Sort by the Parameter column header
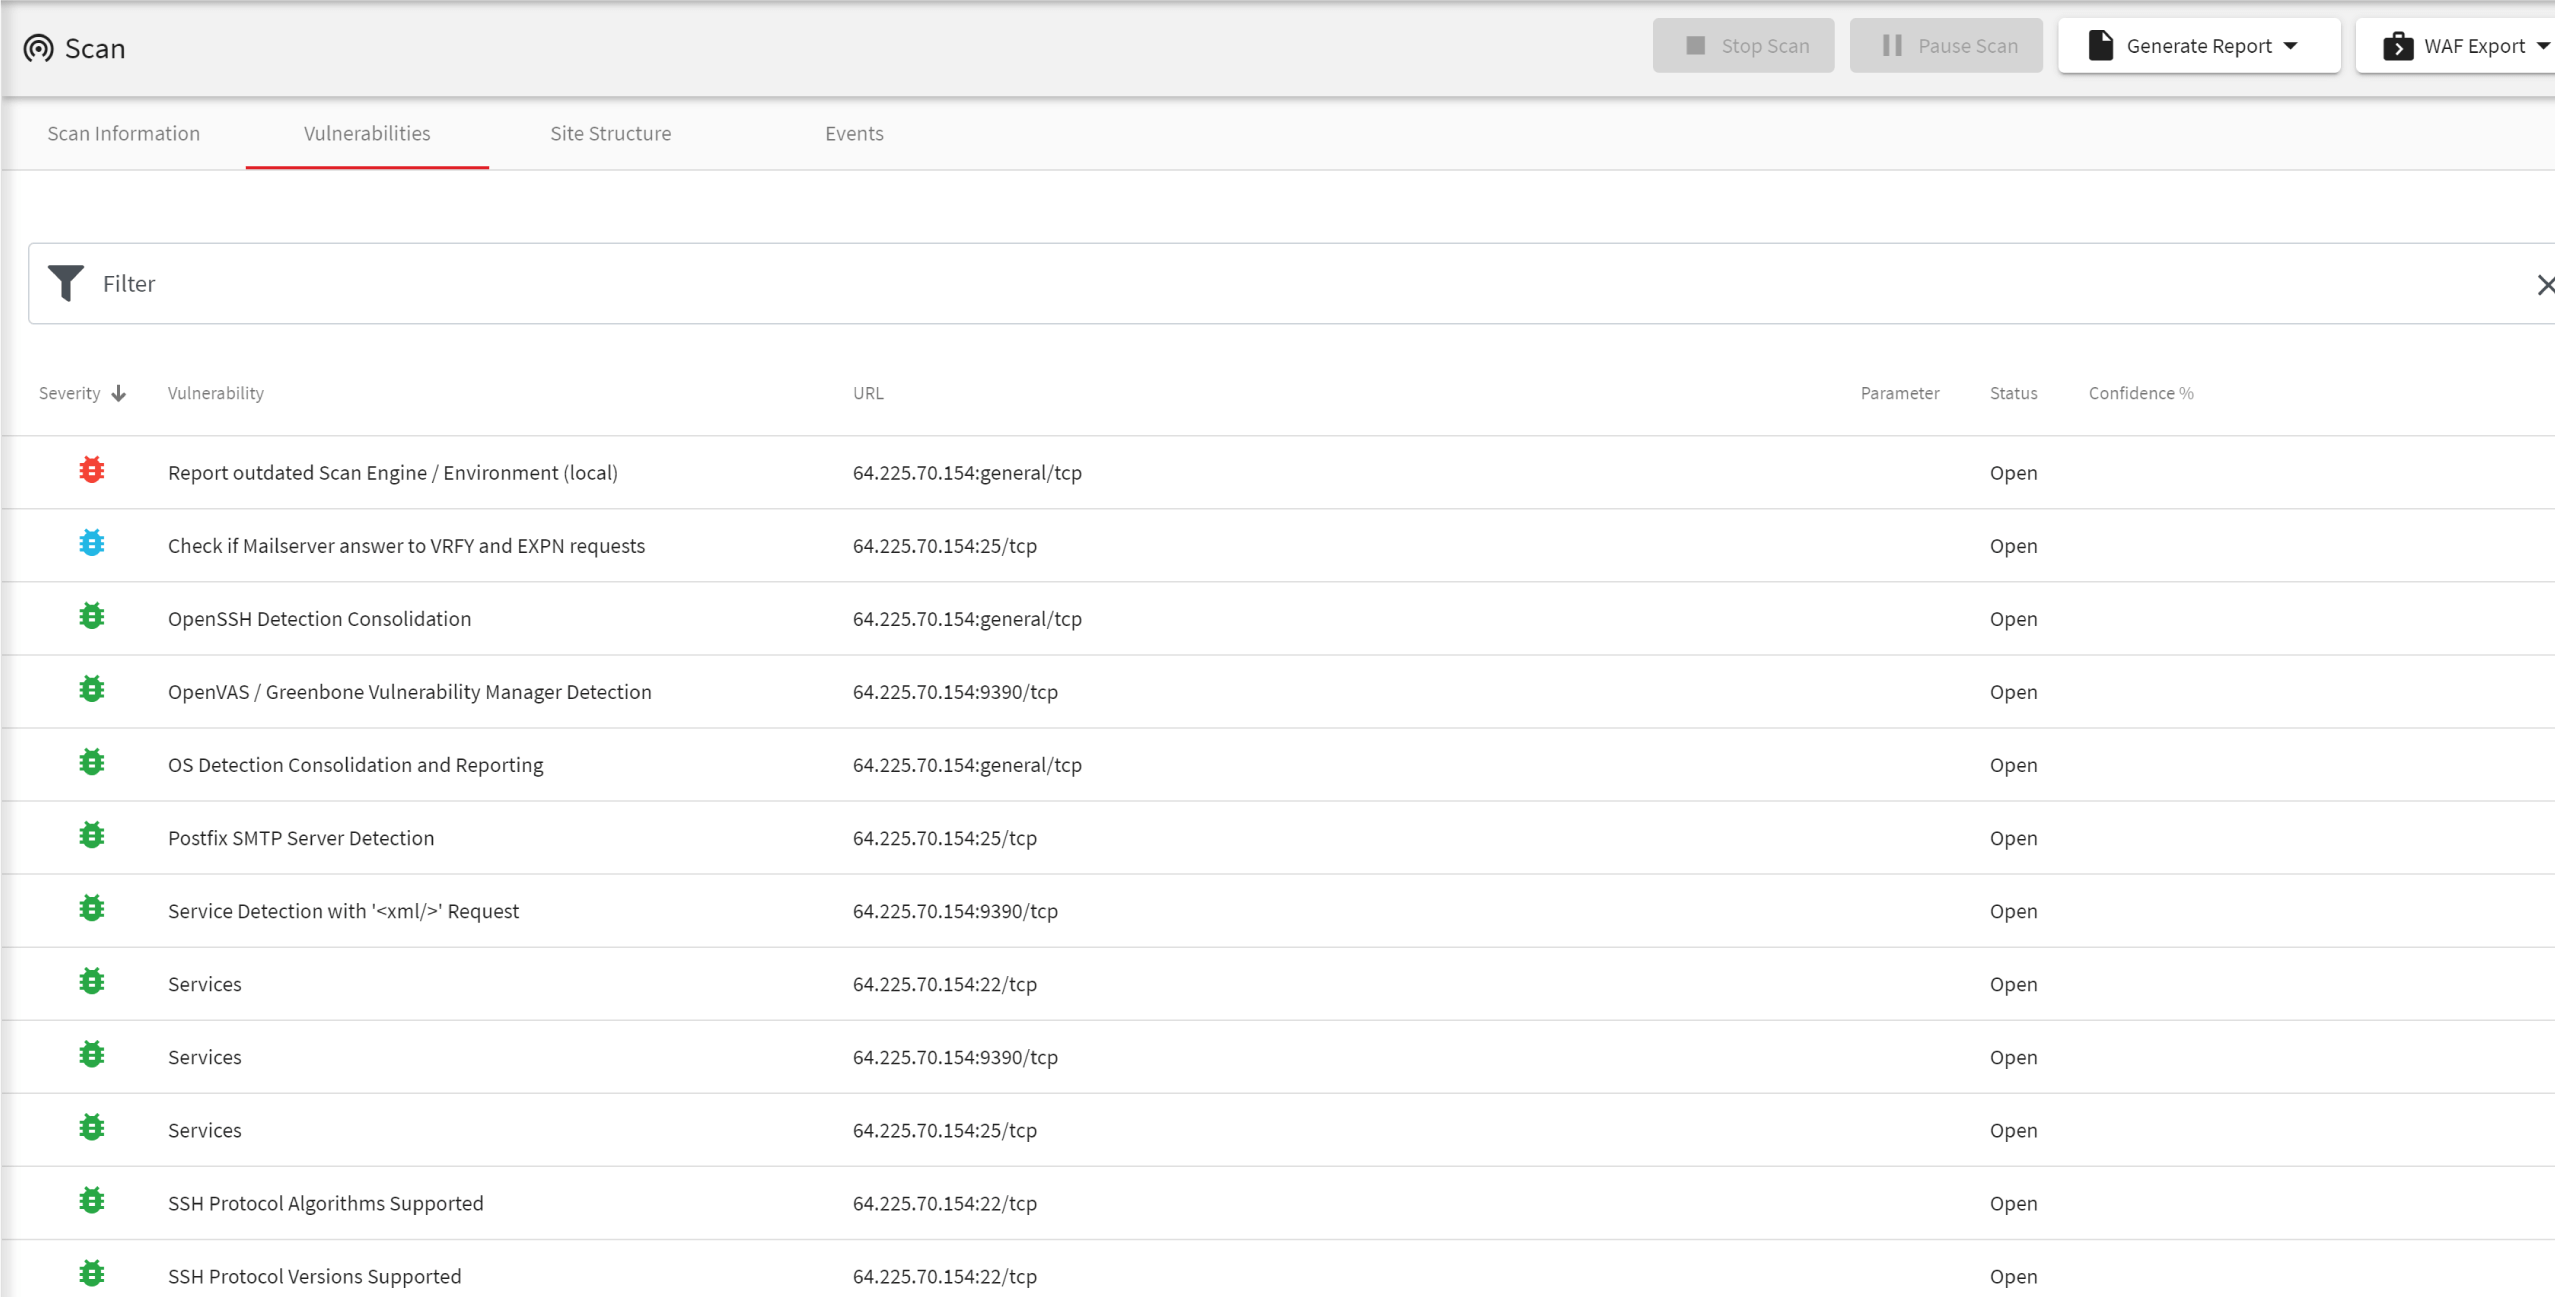This screenshot has height=1297, width=2555. coord(1900,393)
